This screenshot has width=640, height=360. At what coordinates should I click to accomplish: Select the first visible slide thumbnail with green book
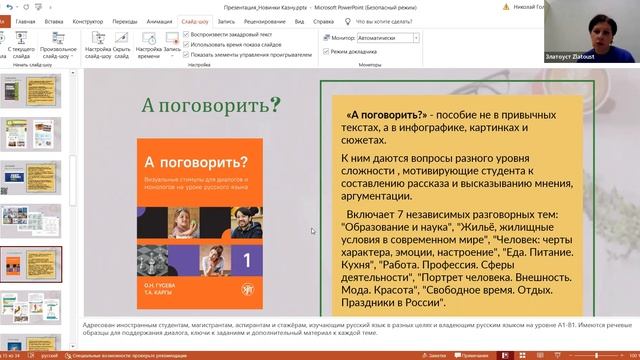pos(31,91)
